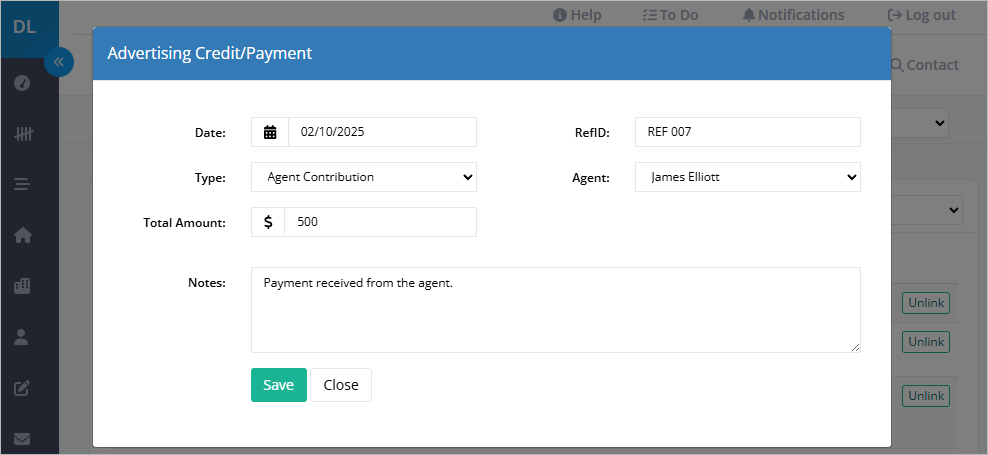Viewport: 988px width, 455px height.
Task: Open the list lines sidebar icon
Action: (x=22, y=185)
